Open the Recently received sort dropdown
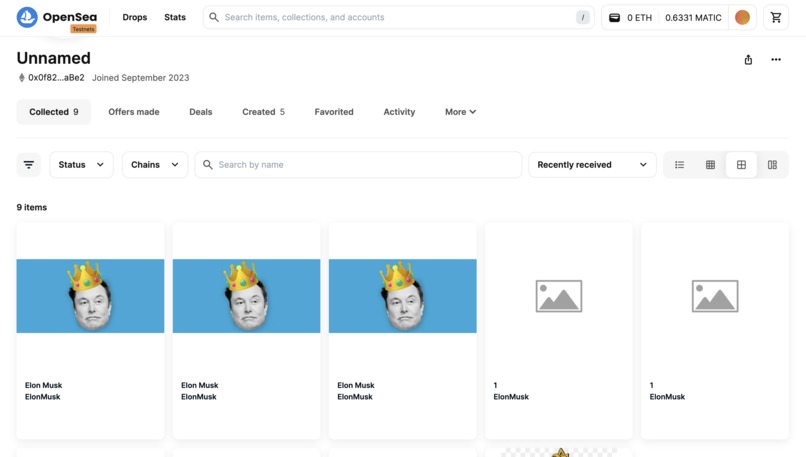806x457 pixels. [x=592, y=164]
